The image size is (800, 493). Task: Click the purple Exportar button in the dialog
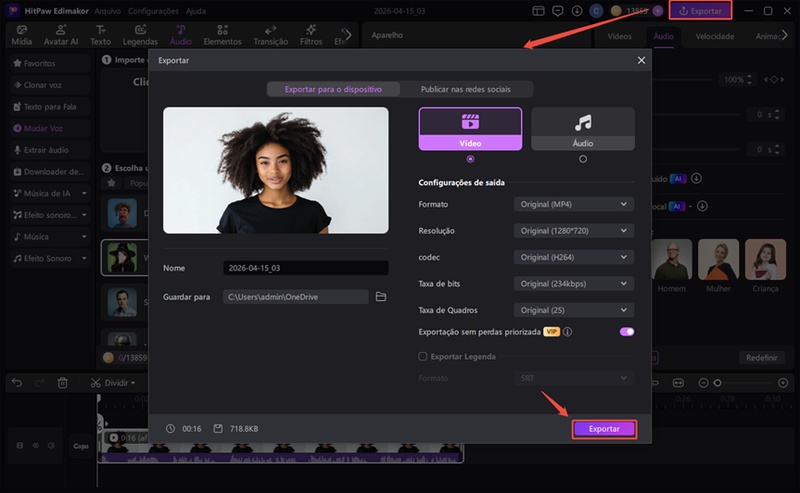tap(604, 428)
